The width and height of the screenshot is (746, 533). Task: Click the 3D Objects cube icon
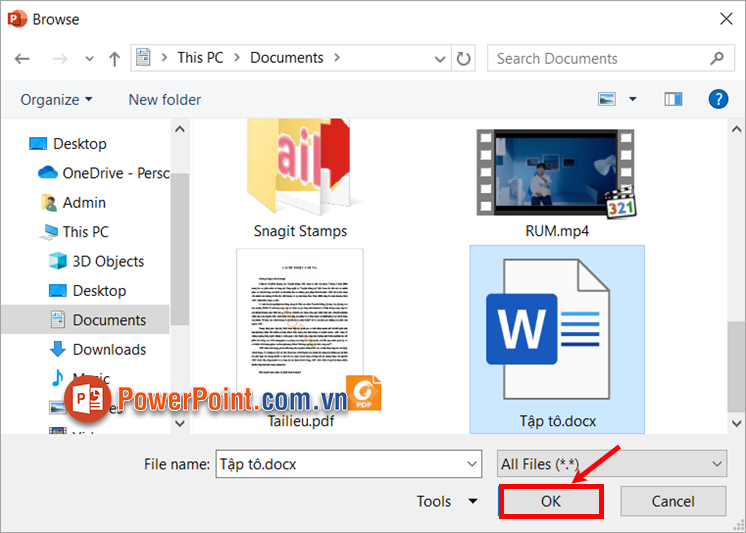(58, 261)
